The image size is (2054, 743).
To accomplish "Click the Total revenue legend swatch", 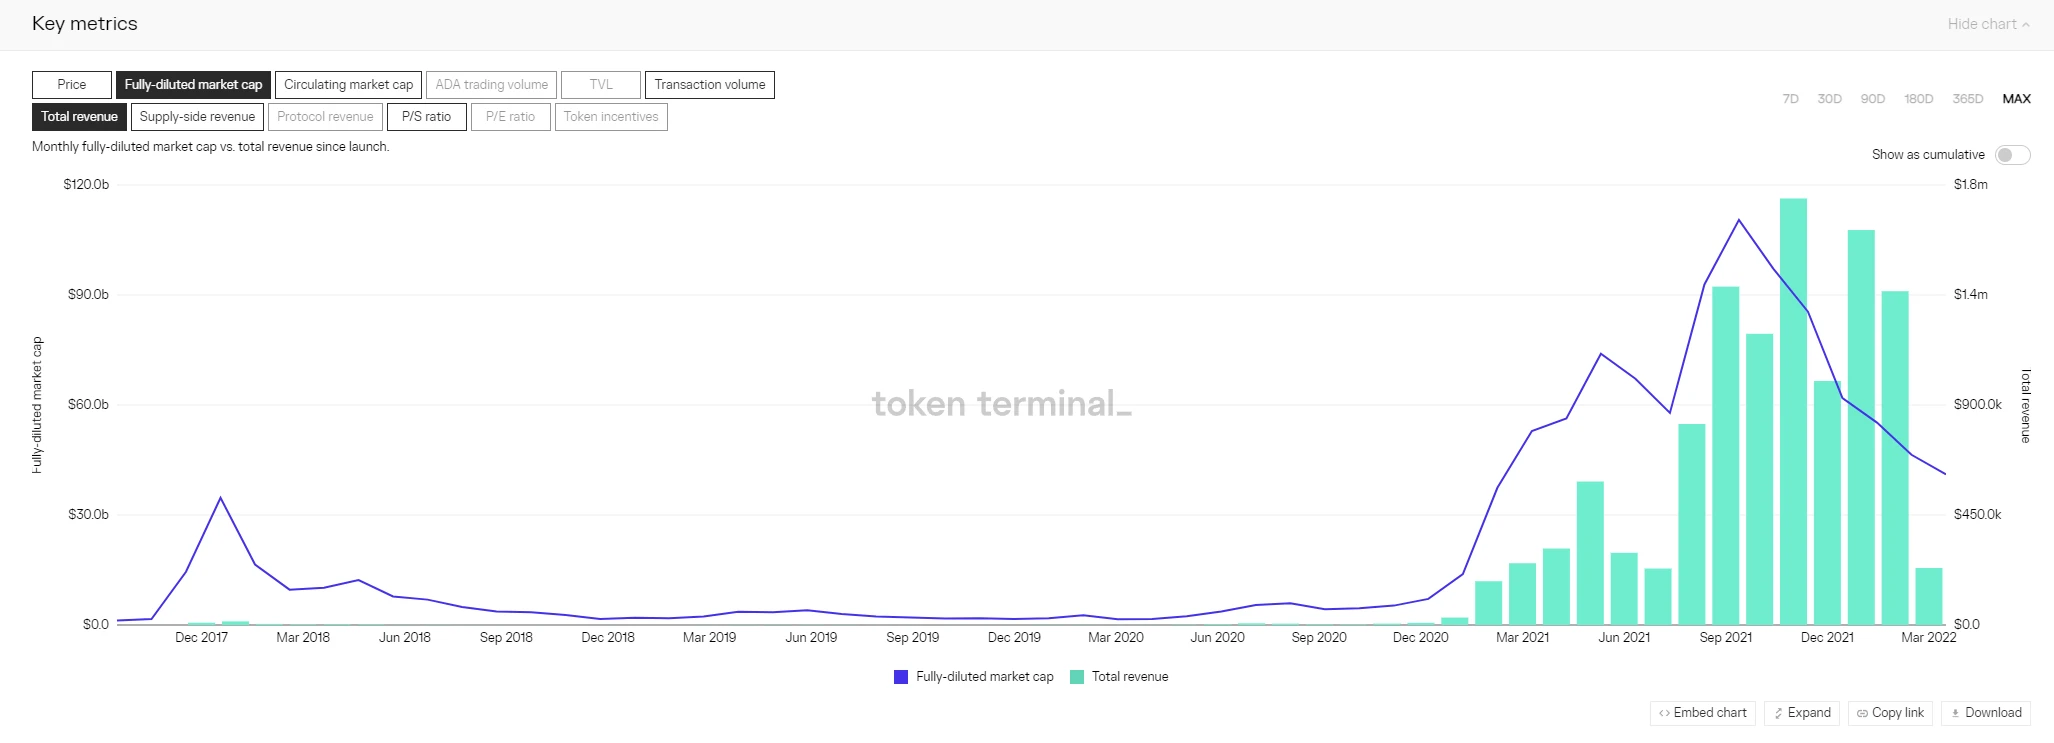I will tap(1077, 677).
